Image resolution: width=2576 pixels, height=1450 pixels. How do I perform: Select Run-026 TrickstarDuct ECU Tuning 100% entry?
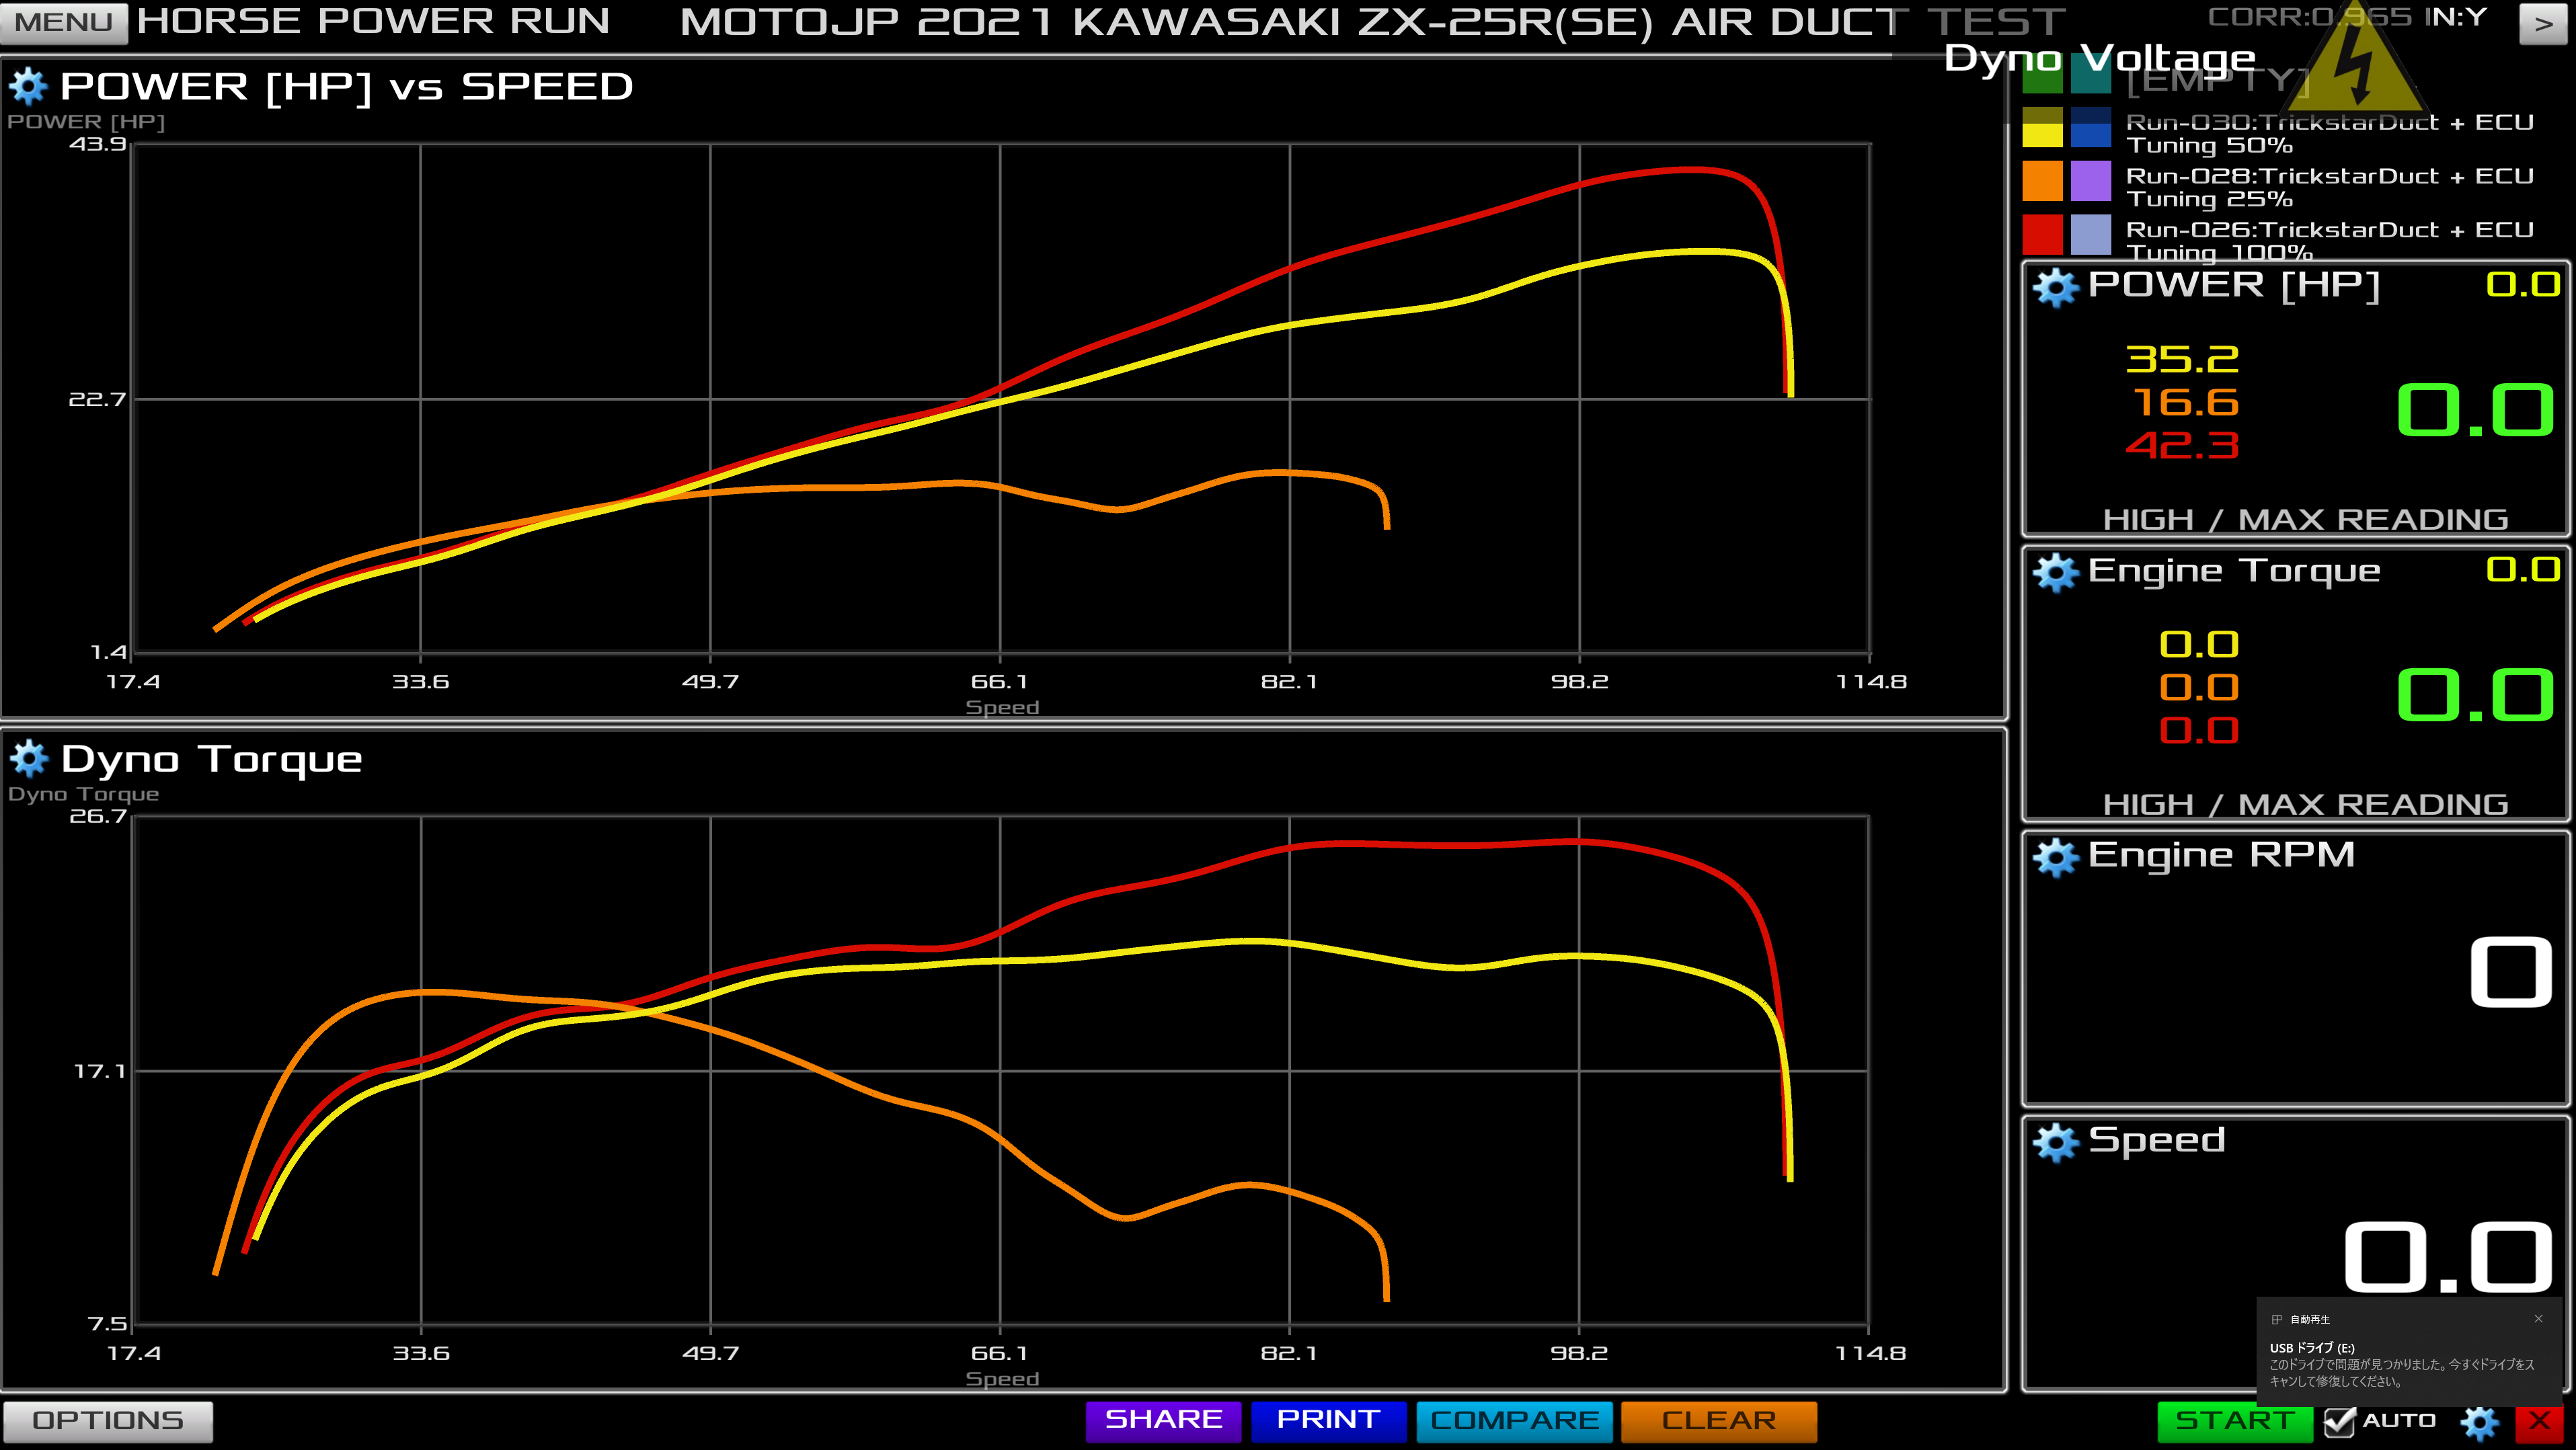pos(2330,241)
